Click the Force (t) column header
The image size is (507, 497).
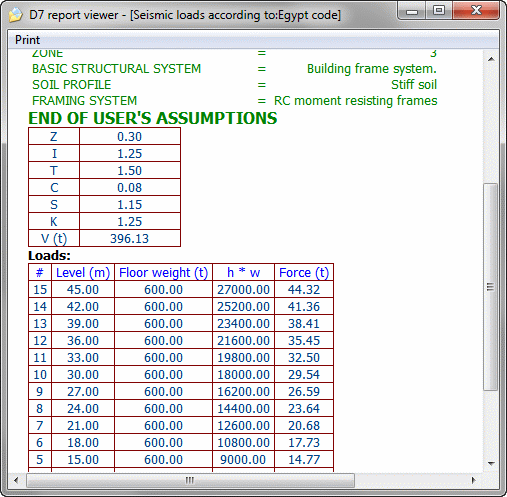tap(304, 272)
